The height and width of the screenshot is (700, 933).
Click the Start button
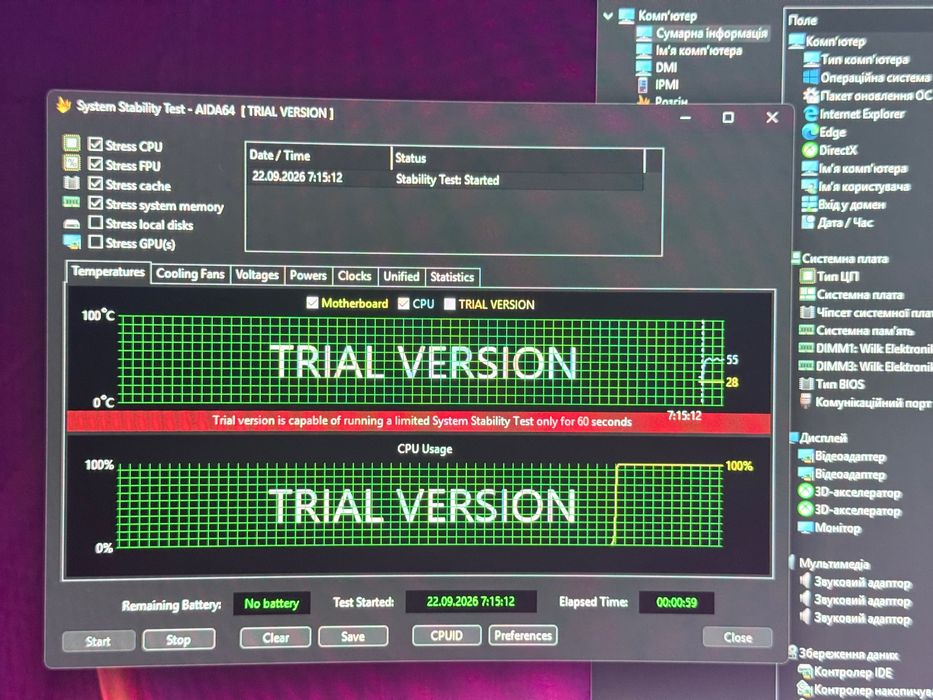[98, 641]
